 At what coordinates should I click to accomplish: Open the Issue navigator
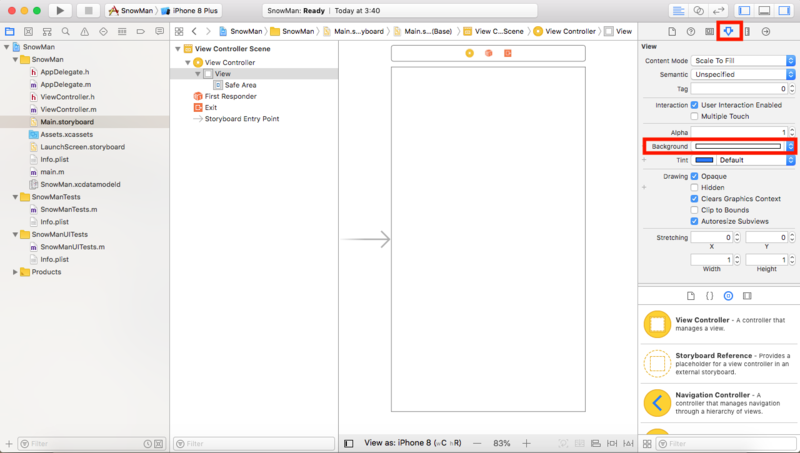[x=85, y=32]
